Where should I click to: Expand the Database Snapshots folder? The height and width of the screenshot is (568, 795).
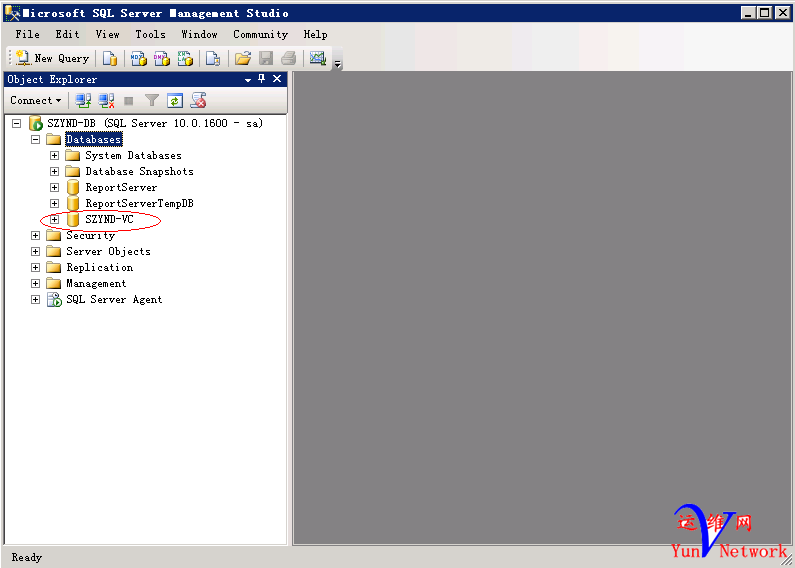[54, 171]
